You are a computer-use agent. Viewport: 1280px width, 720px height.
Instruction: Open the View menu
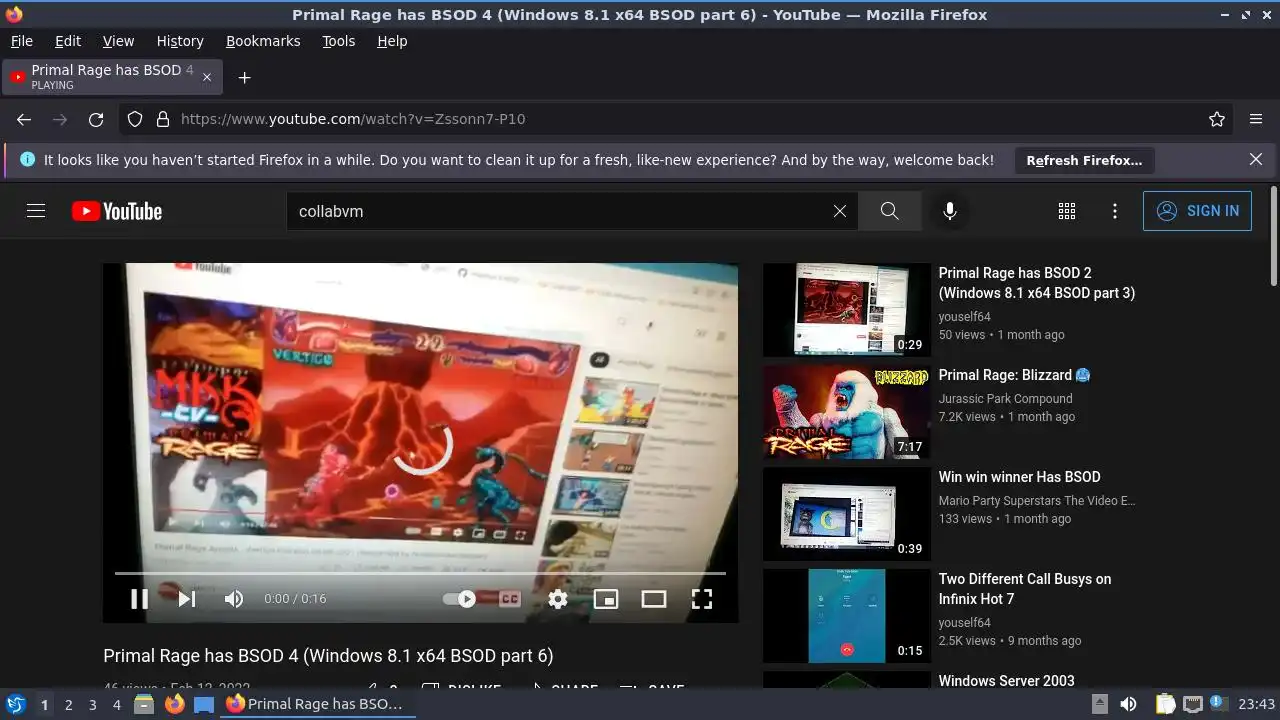(118, 41)
